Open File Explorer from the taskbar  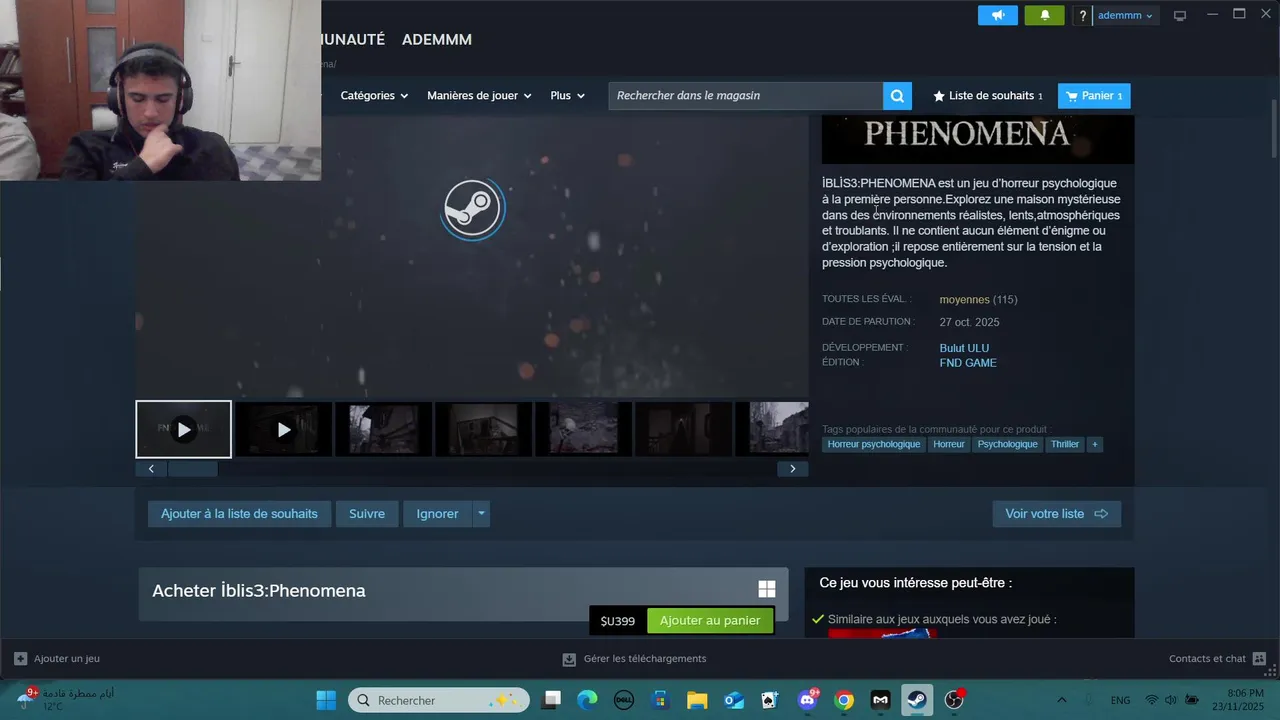pos(697,700)
